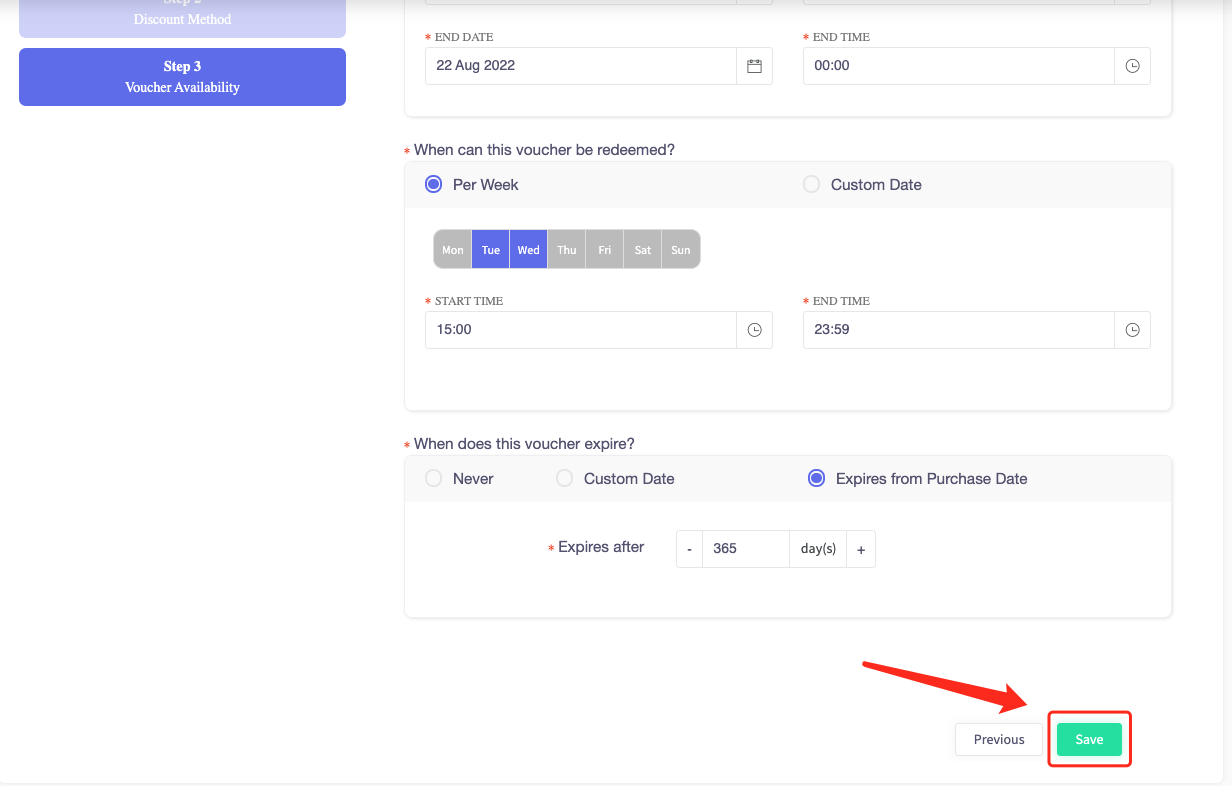Click 'When can this voucher be redeemed?' label
This screenshot has height=786, width=1232.
point(544,150)
